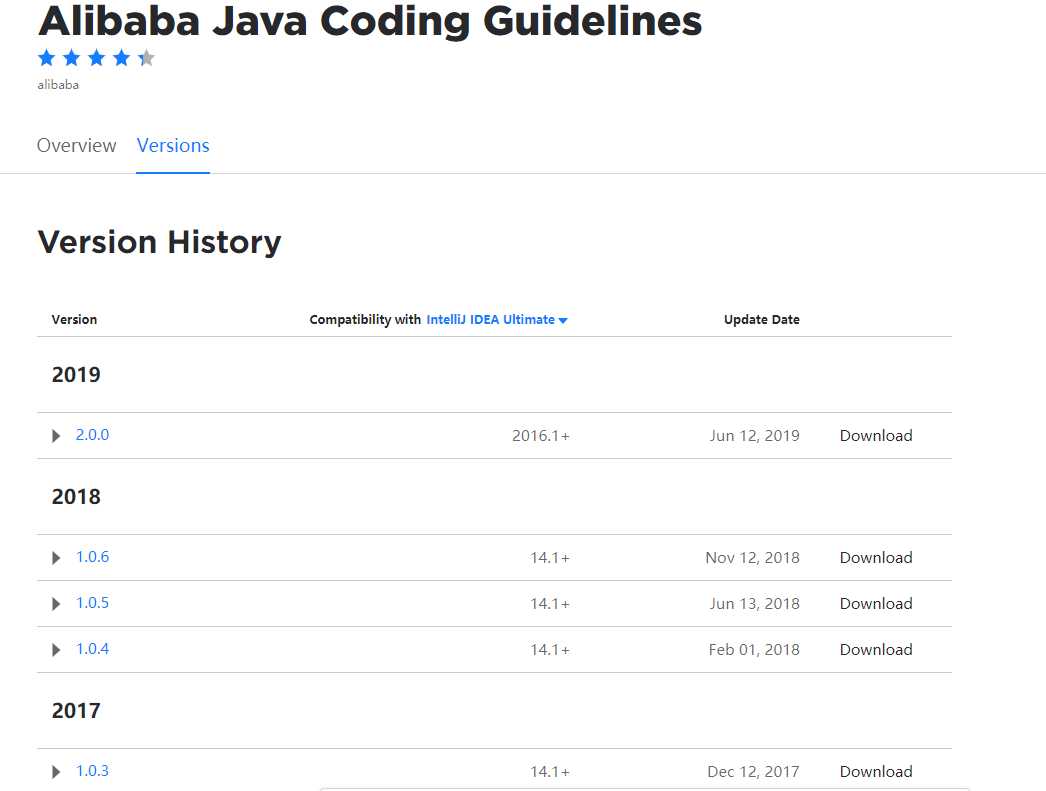Open version 1.0.5 link

[x=92, y=603]
